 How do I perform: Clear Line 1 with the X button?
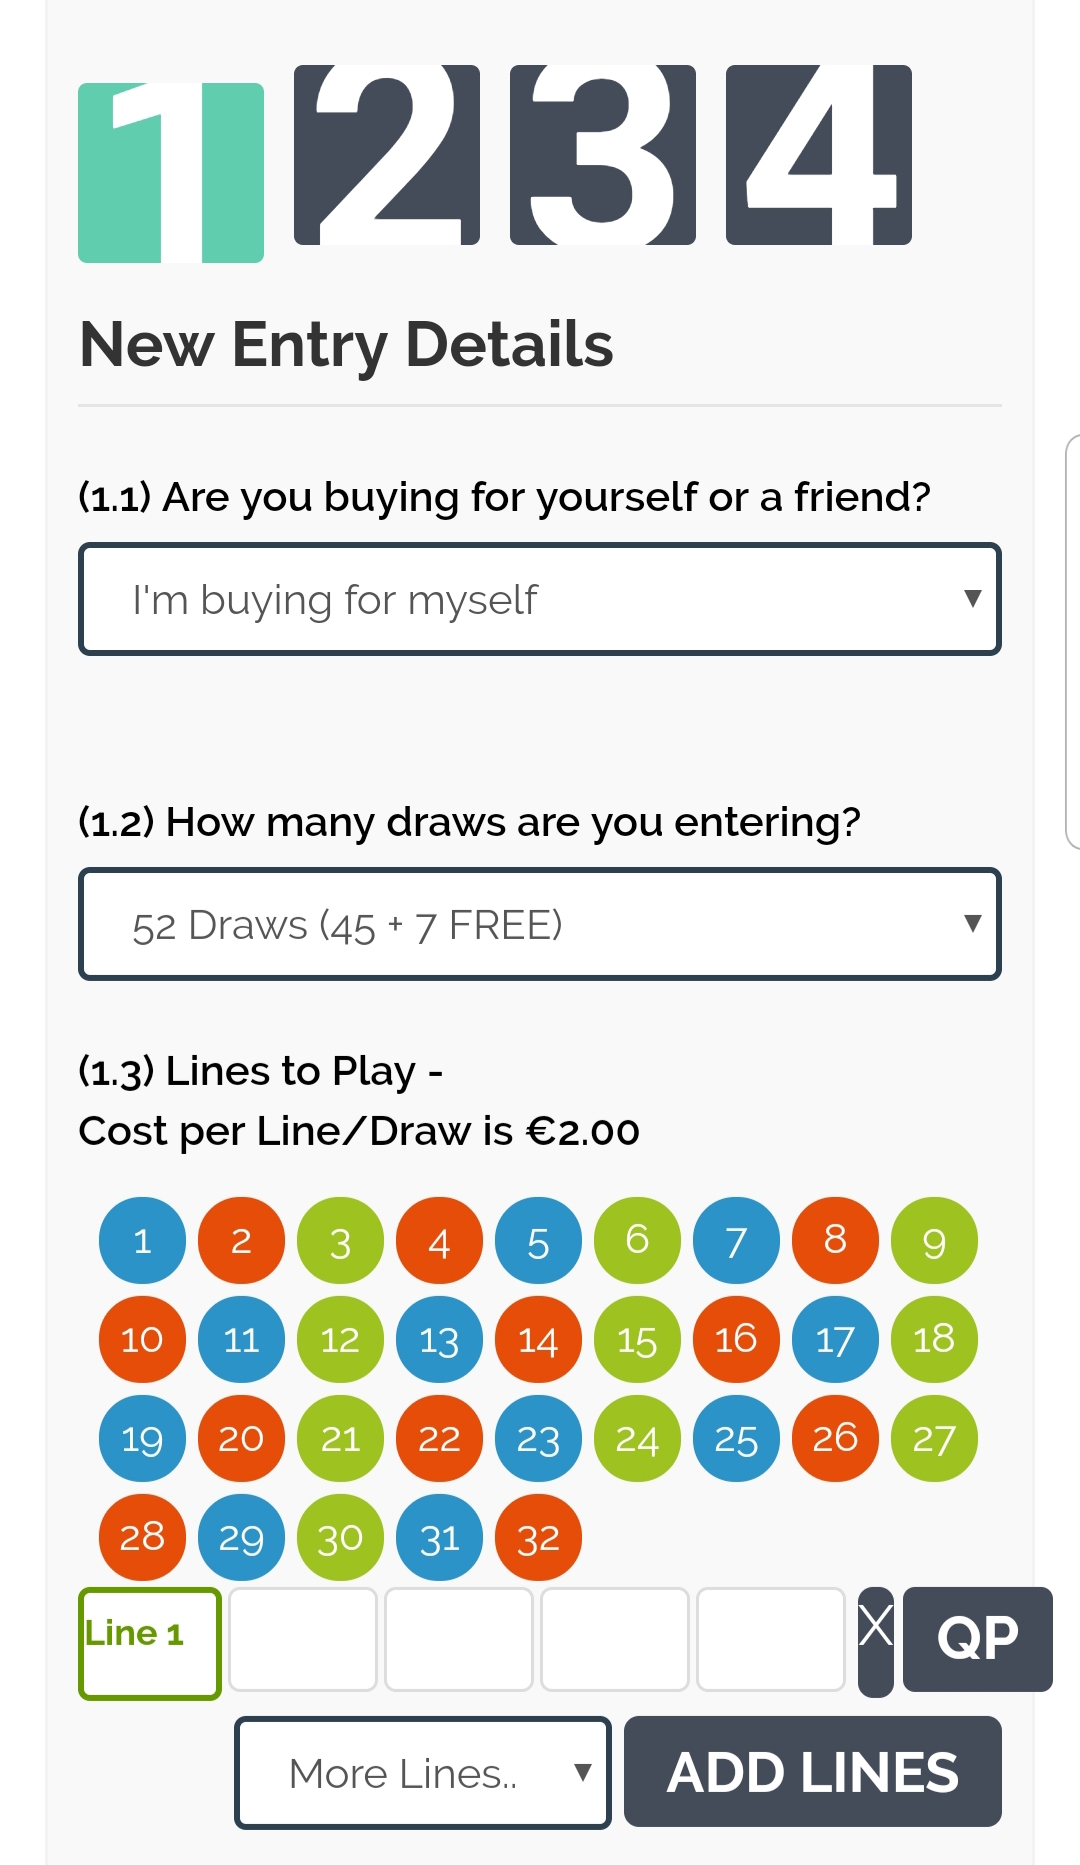click(x=876, y=1641)
